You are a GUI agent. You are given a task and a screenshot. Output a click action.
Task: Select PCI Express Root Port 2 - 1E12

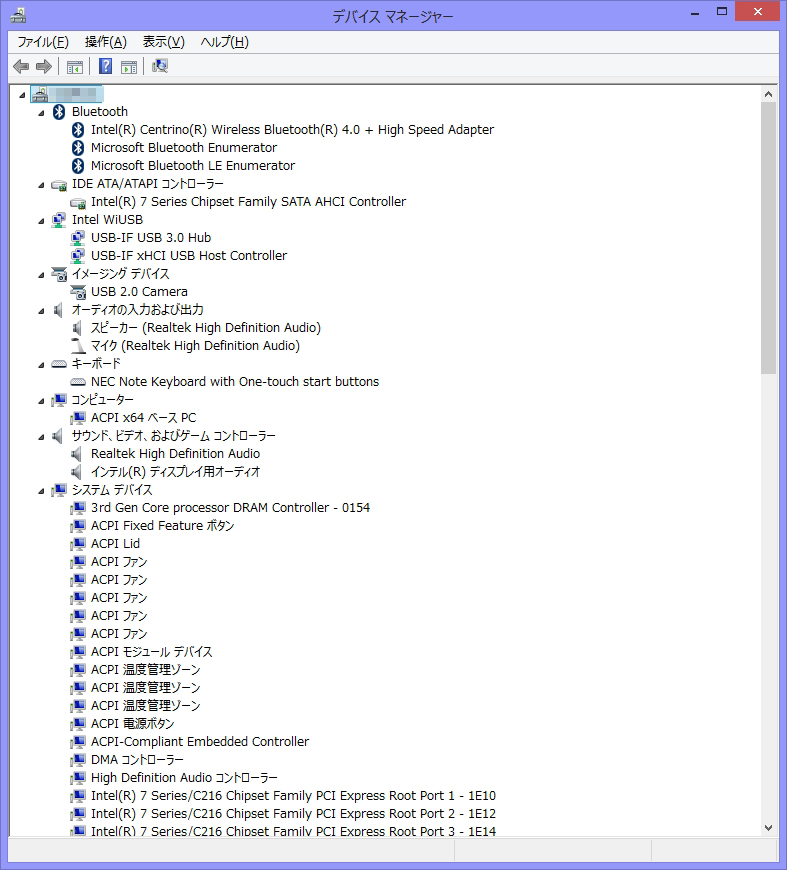(293, 814)
